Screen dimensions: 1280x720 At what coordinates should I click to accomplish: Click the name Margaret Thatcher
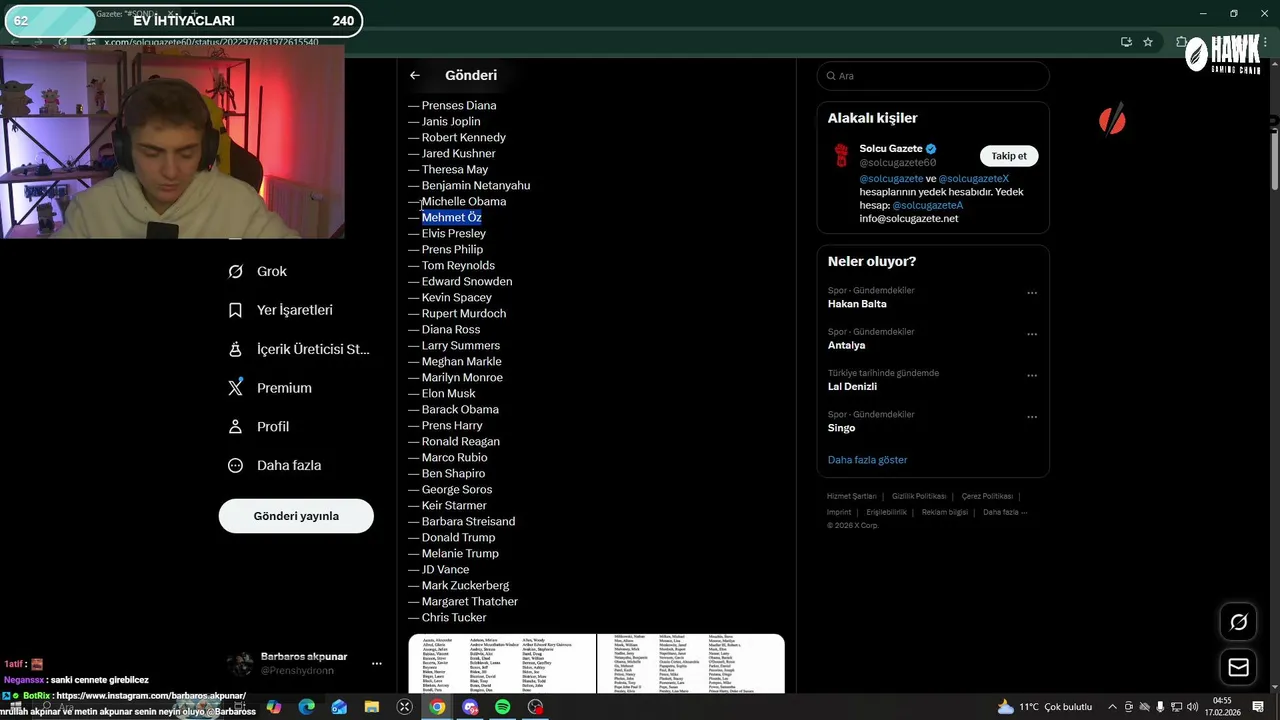point(470,601)
